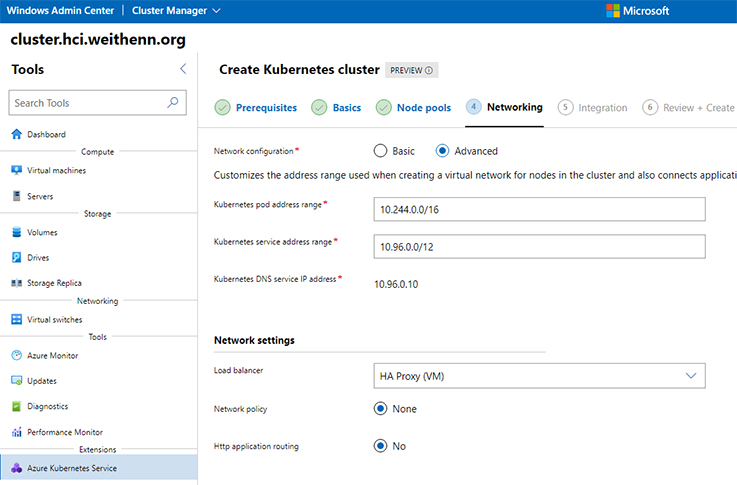Click the Updates icon
This screenshot has height=485, width=737.
[16, 381]
